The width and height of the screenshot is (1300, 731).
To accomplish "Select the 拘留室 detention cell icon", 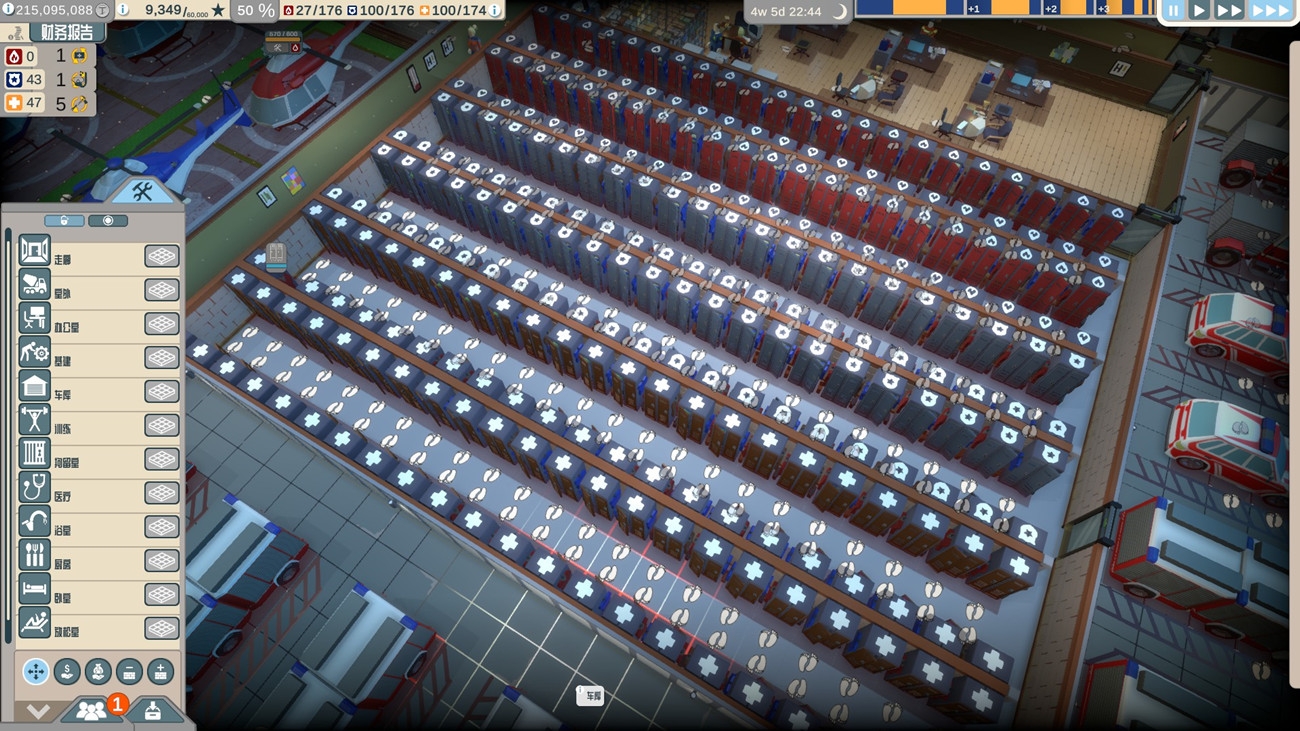I will pos(35,454).
